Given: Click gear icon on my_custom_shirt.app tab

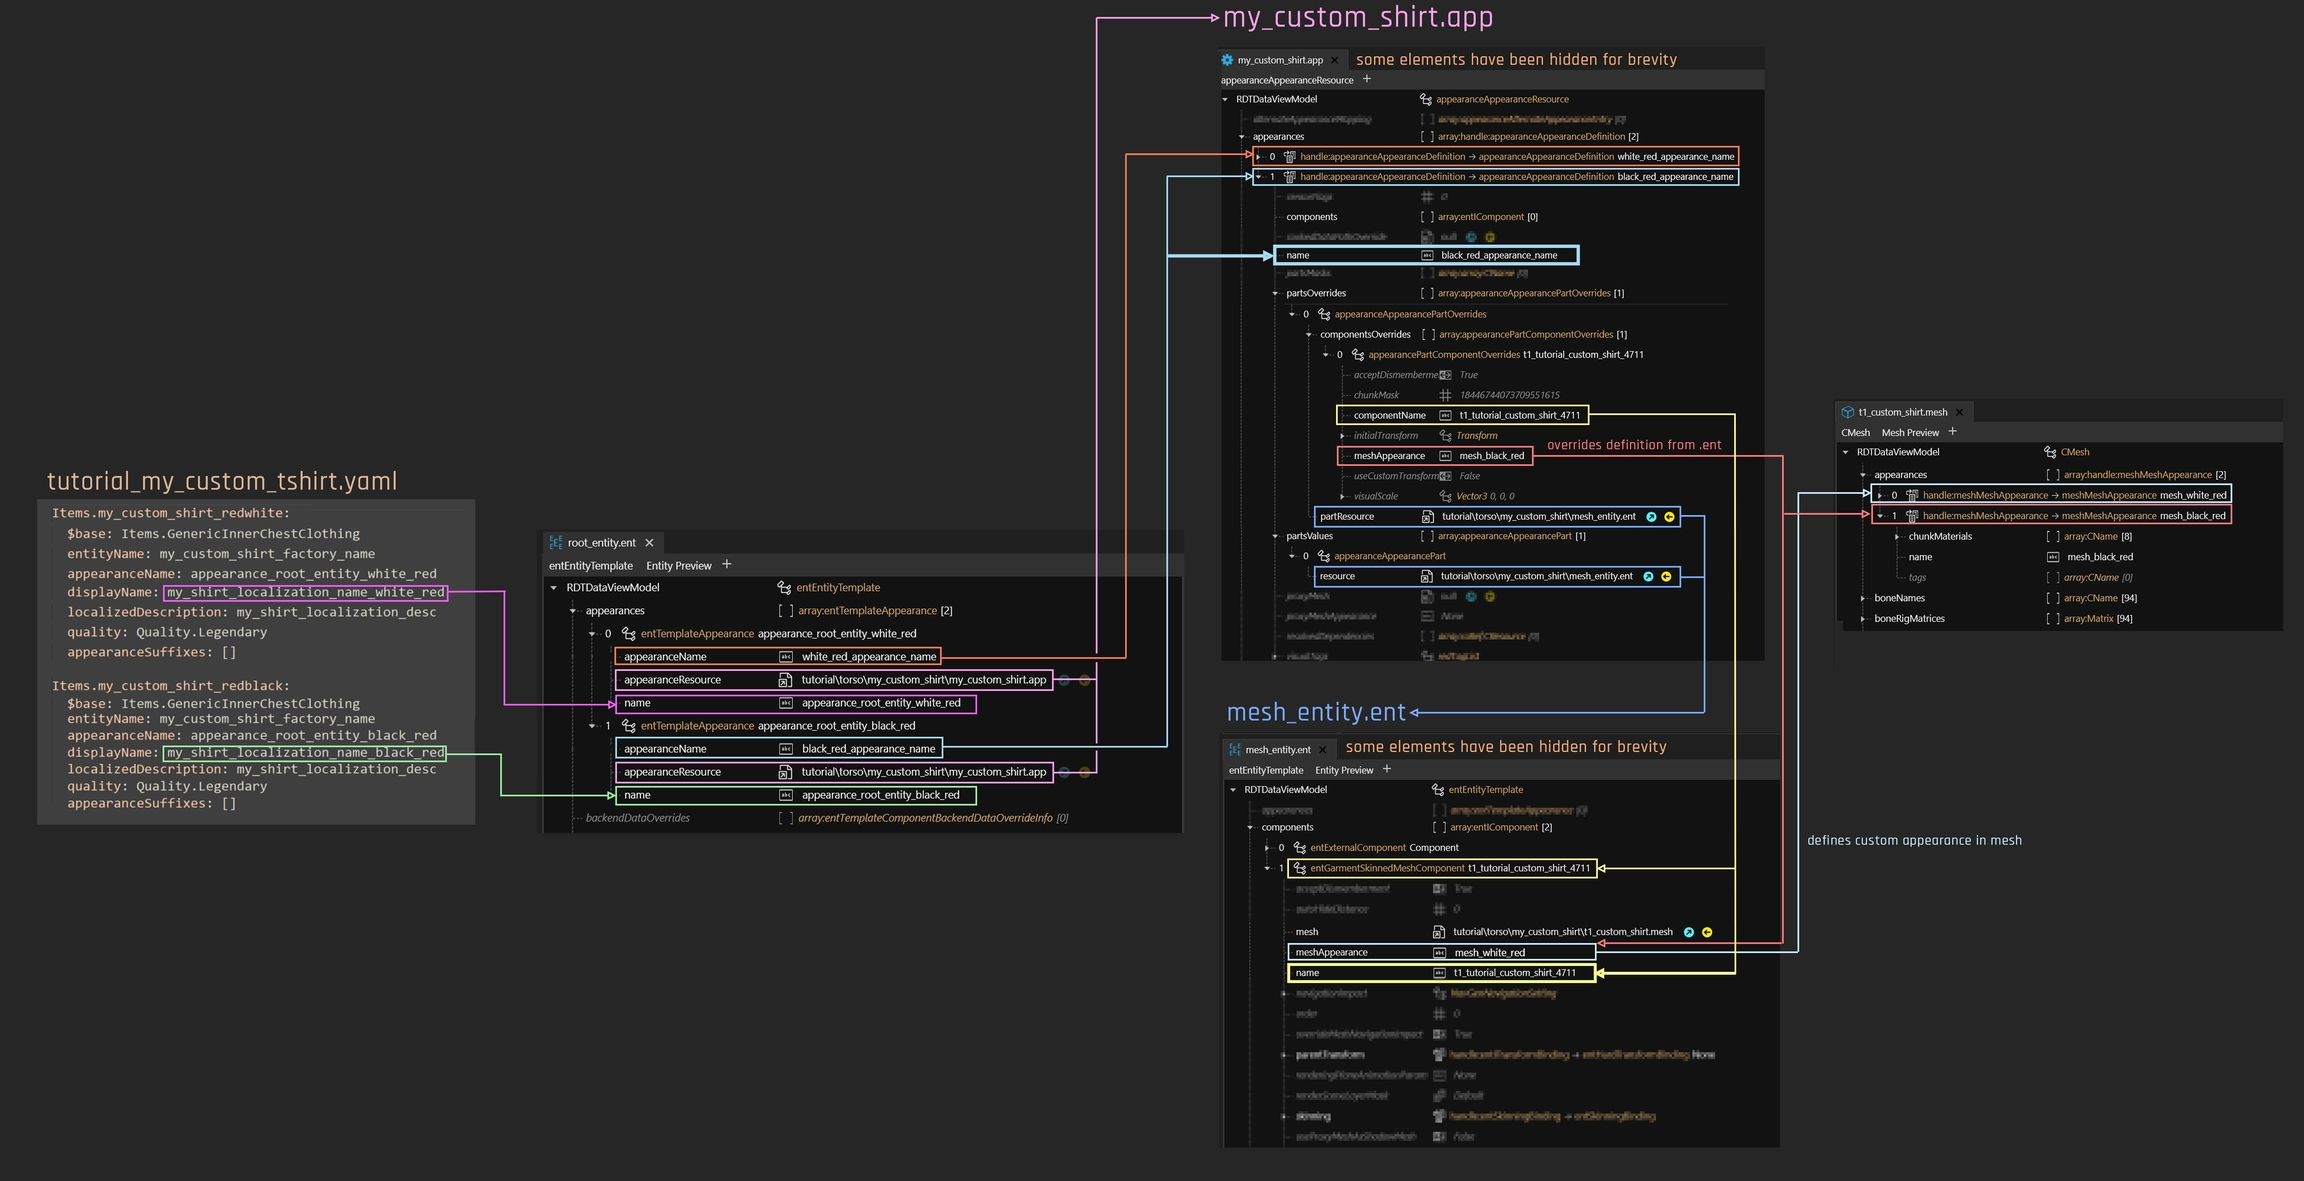Looking at the screenshot, I should pyautogui.click(x=1227, y=60).
